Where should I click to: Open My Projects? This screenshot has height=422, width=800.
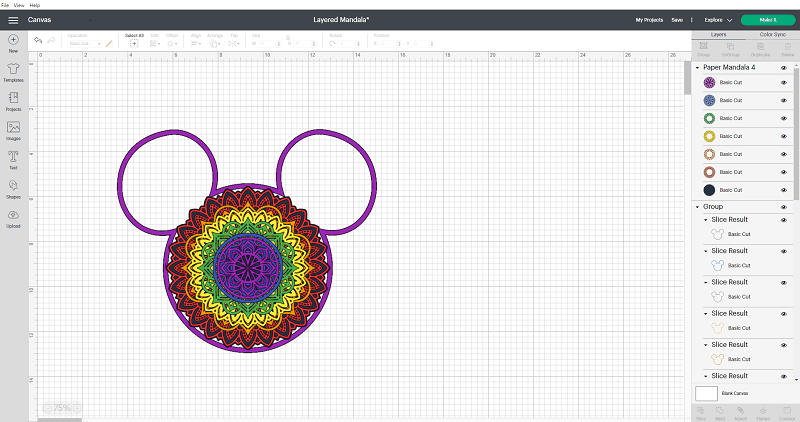[x=649, y=20]
